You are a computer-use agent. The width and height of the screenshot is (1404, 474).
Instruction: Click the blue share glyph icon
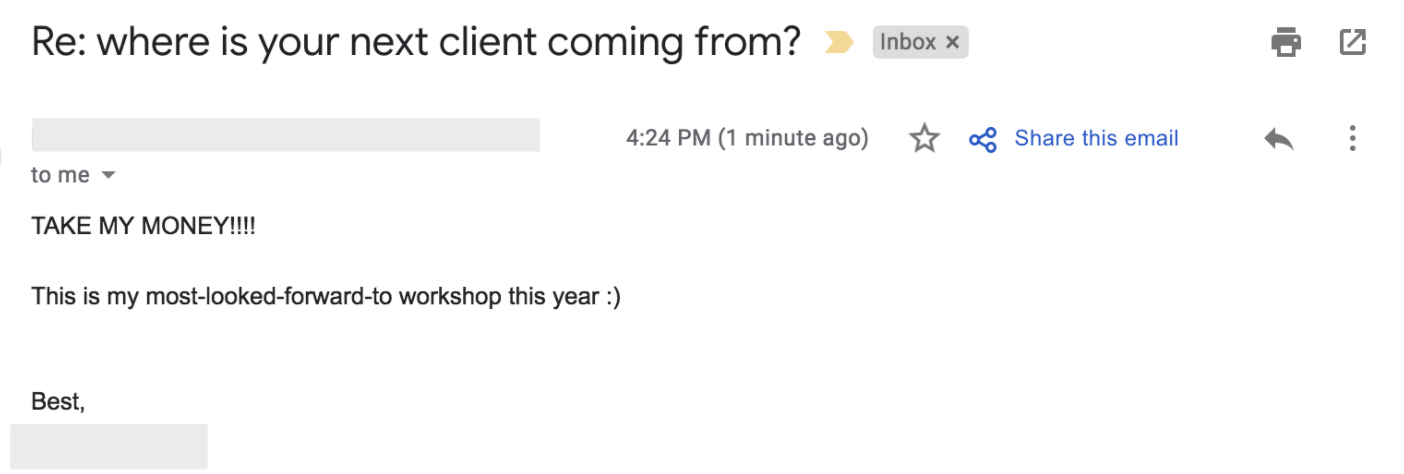983,139
